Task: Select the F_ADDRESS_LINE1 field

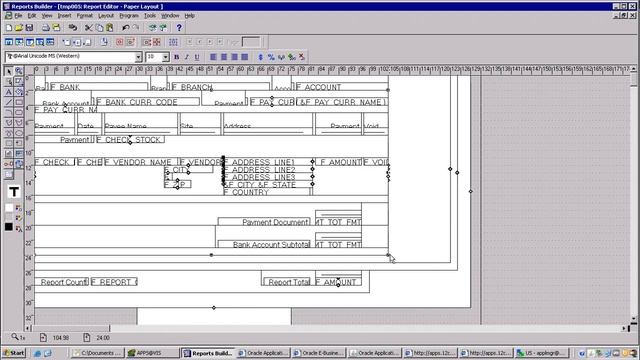Action: [268, 162]
